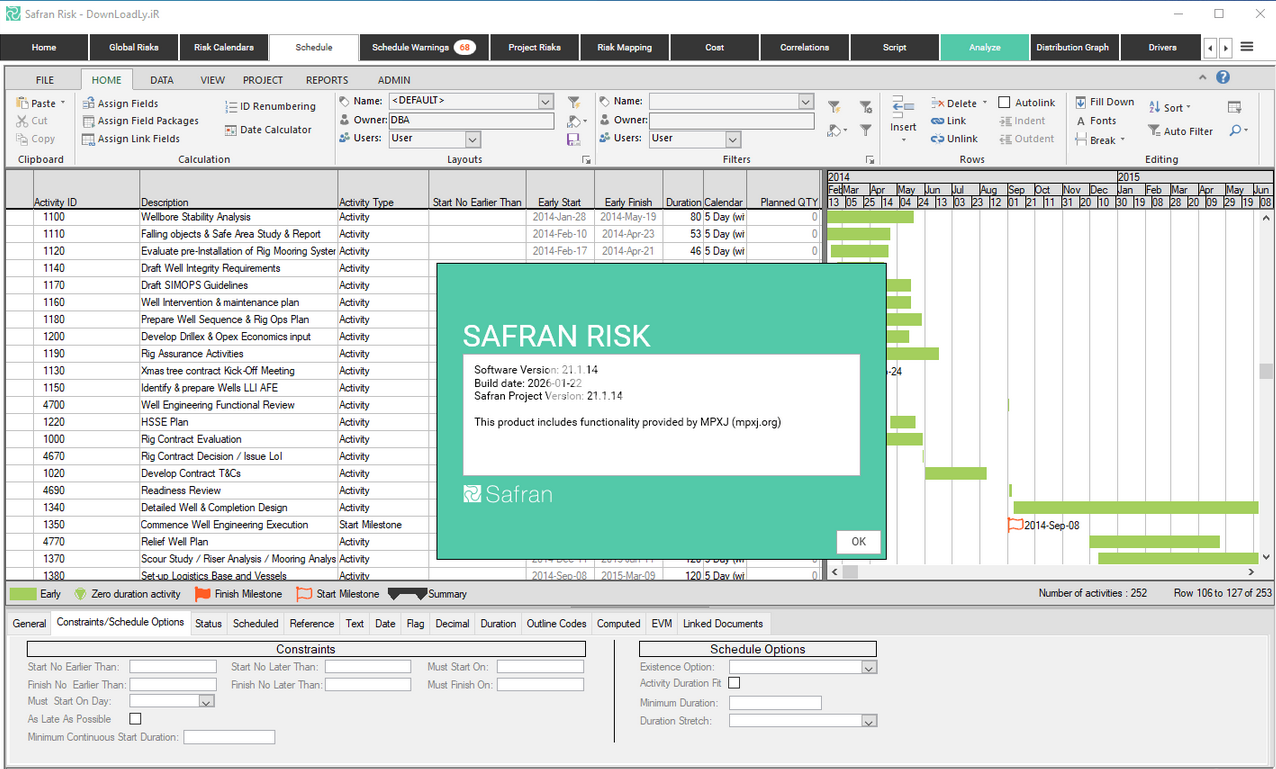Open the hamburger menu beside main tabs
Screen dimensions: 1276x769
point(1247,47)
